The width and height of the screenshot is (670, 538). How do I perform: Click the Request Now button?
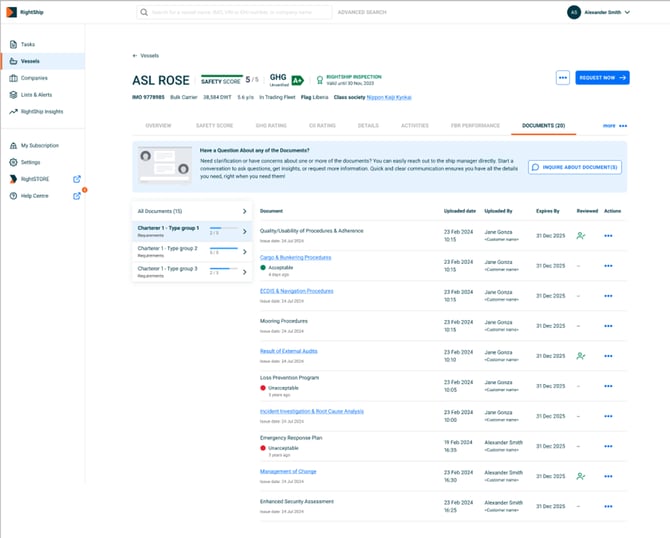[602, 77]
